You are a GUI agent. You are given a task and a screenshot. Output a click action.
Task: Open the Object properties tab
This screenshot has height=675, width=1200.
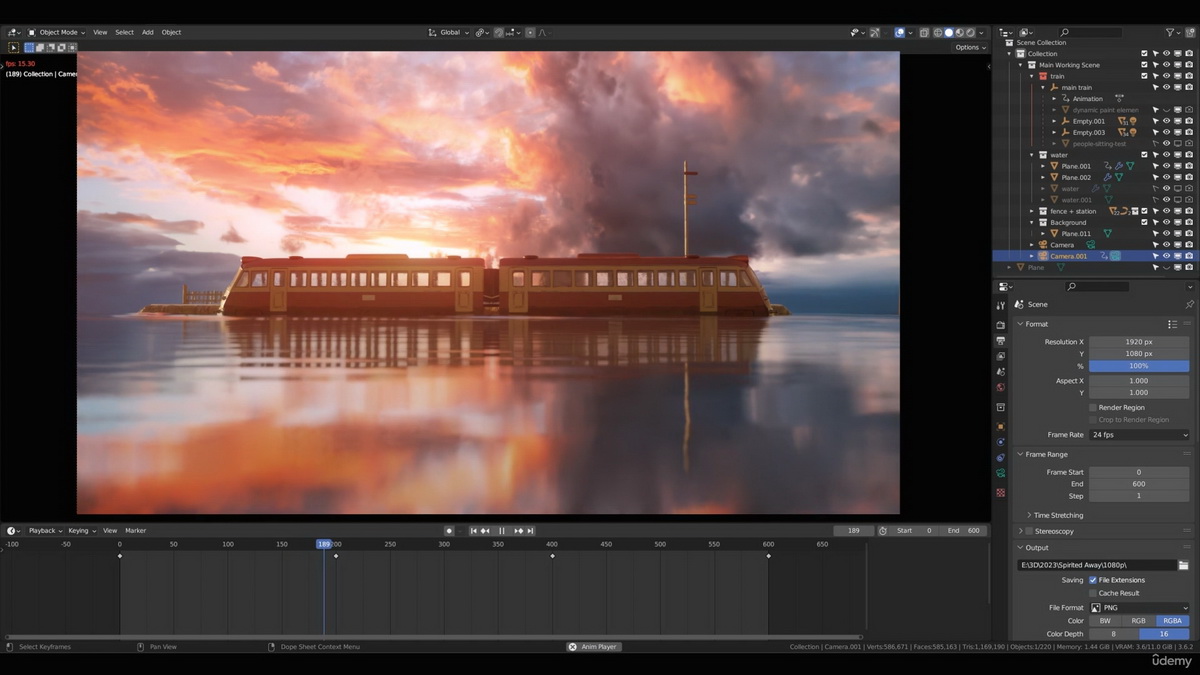(1000, 427)
